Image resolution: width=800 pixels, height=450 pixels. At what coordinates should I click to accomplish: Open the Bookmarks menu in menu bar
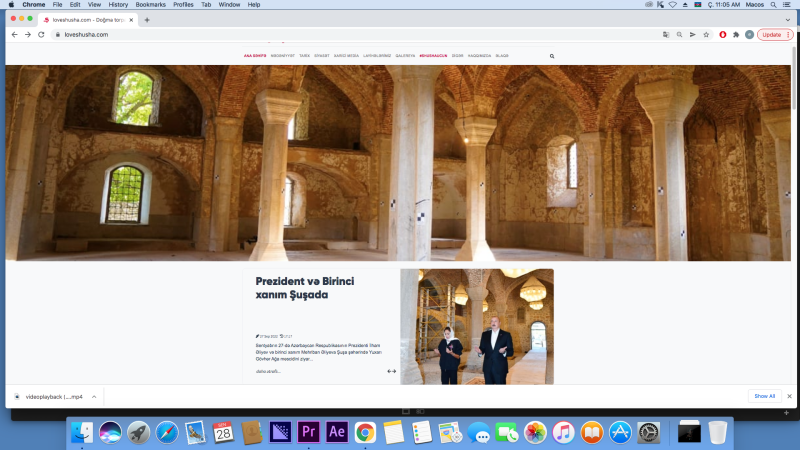tap(150, 4)
